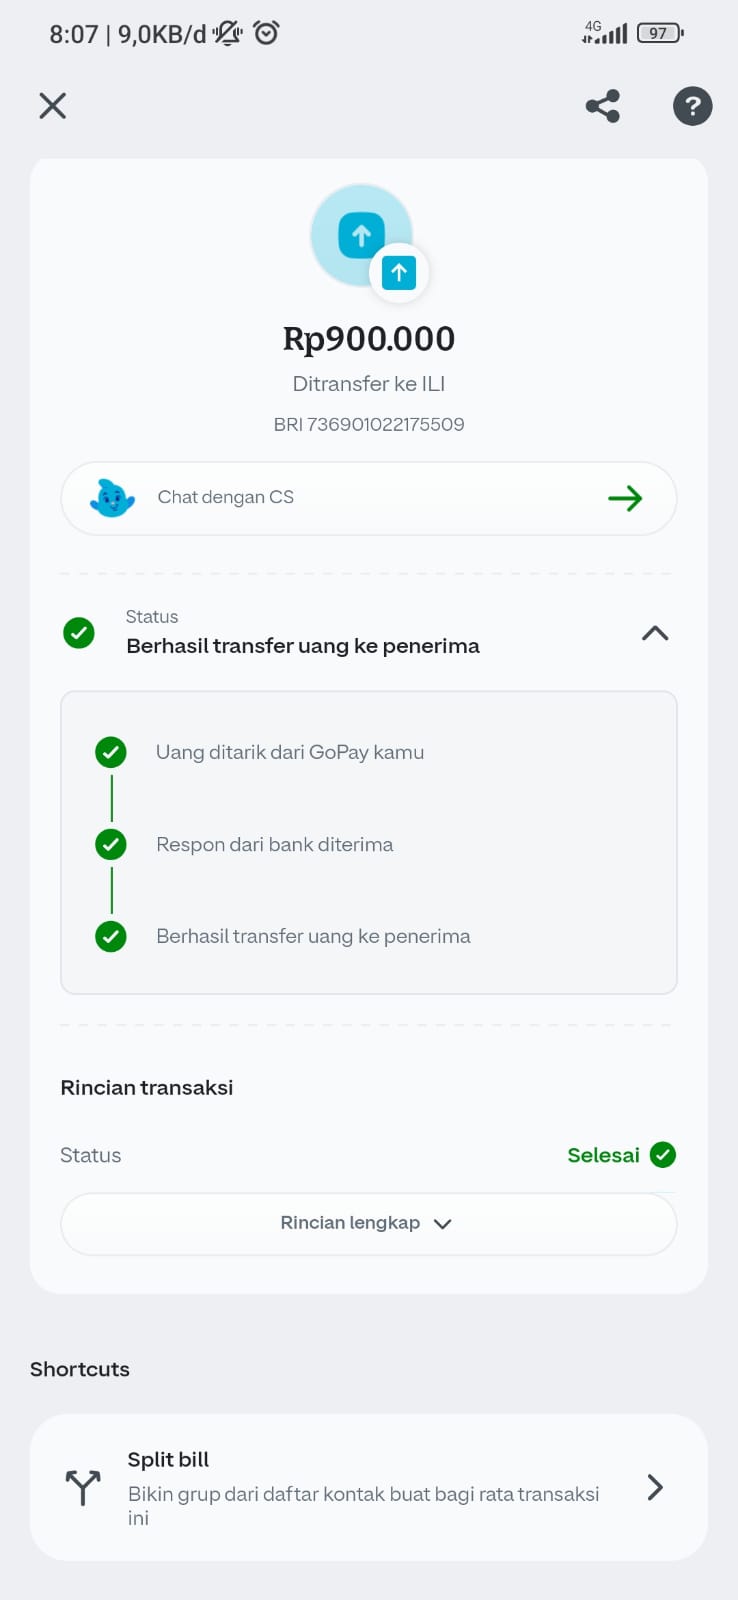The height and width of the screenshot is (1600, 738).
Task: Tap the BRI account number text
Action: click(x=369, y=424)
